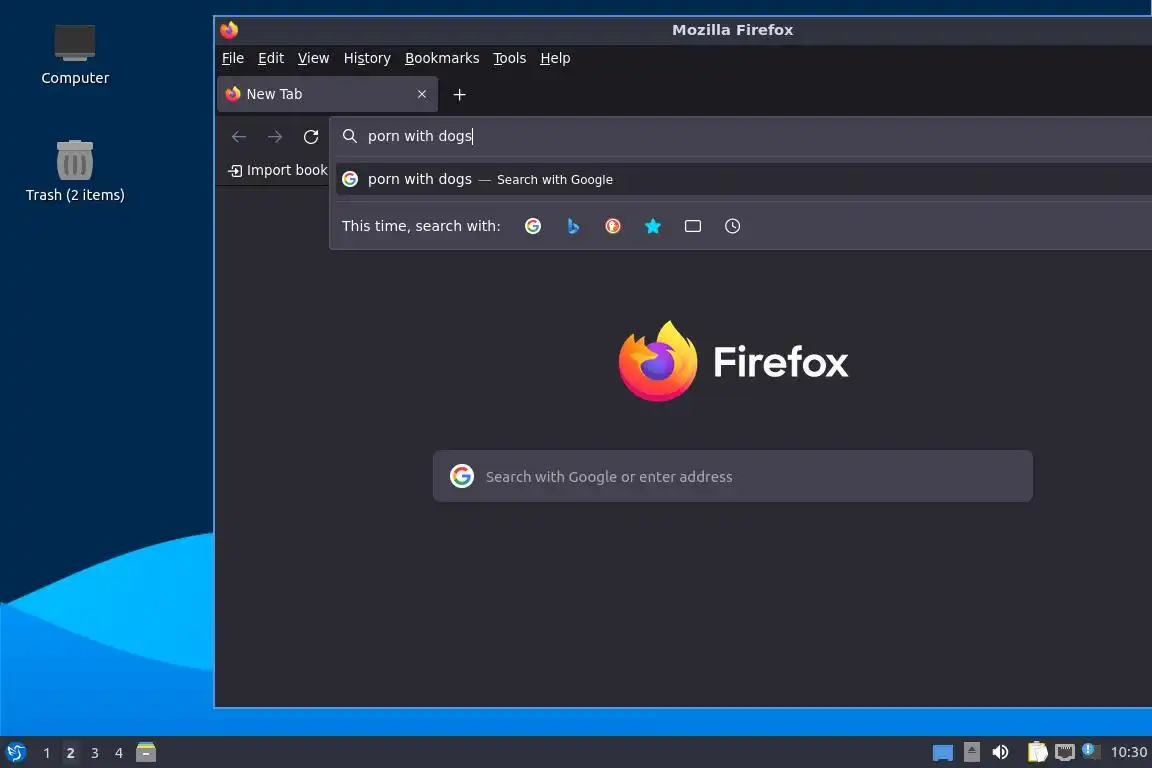Click Google logo in page search box
The height and width of the screenshot is (768, 1152).
pyautogui.click(x=461, y=476)
